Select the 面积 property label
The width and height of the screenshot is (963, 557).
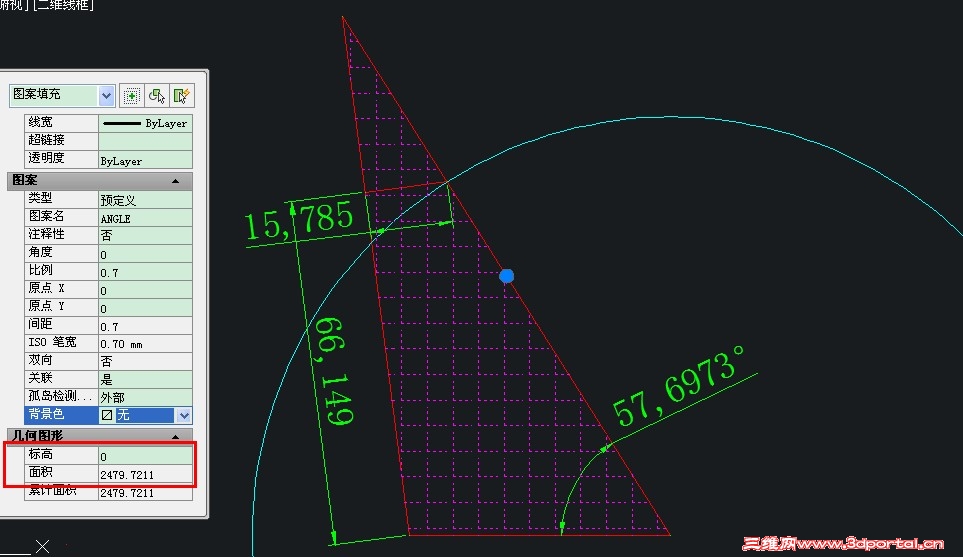(x=61, y=473)
